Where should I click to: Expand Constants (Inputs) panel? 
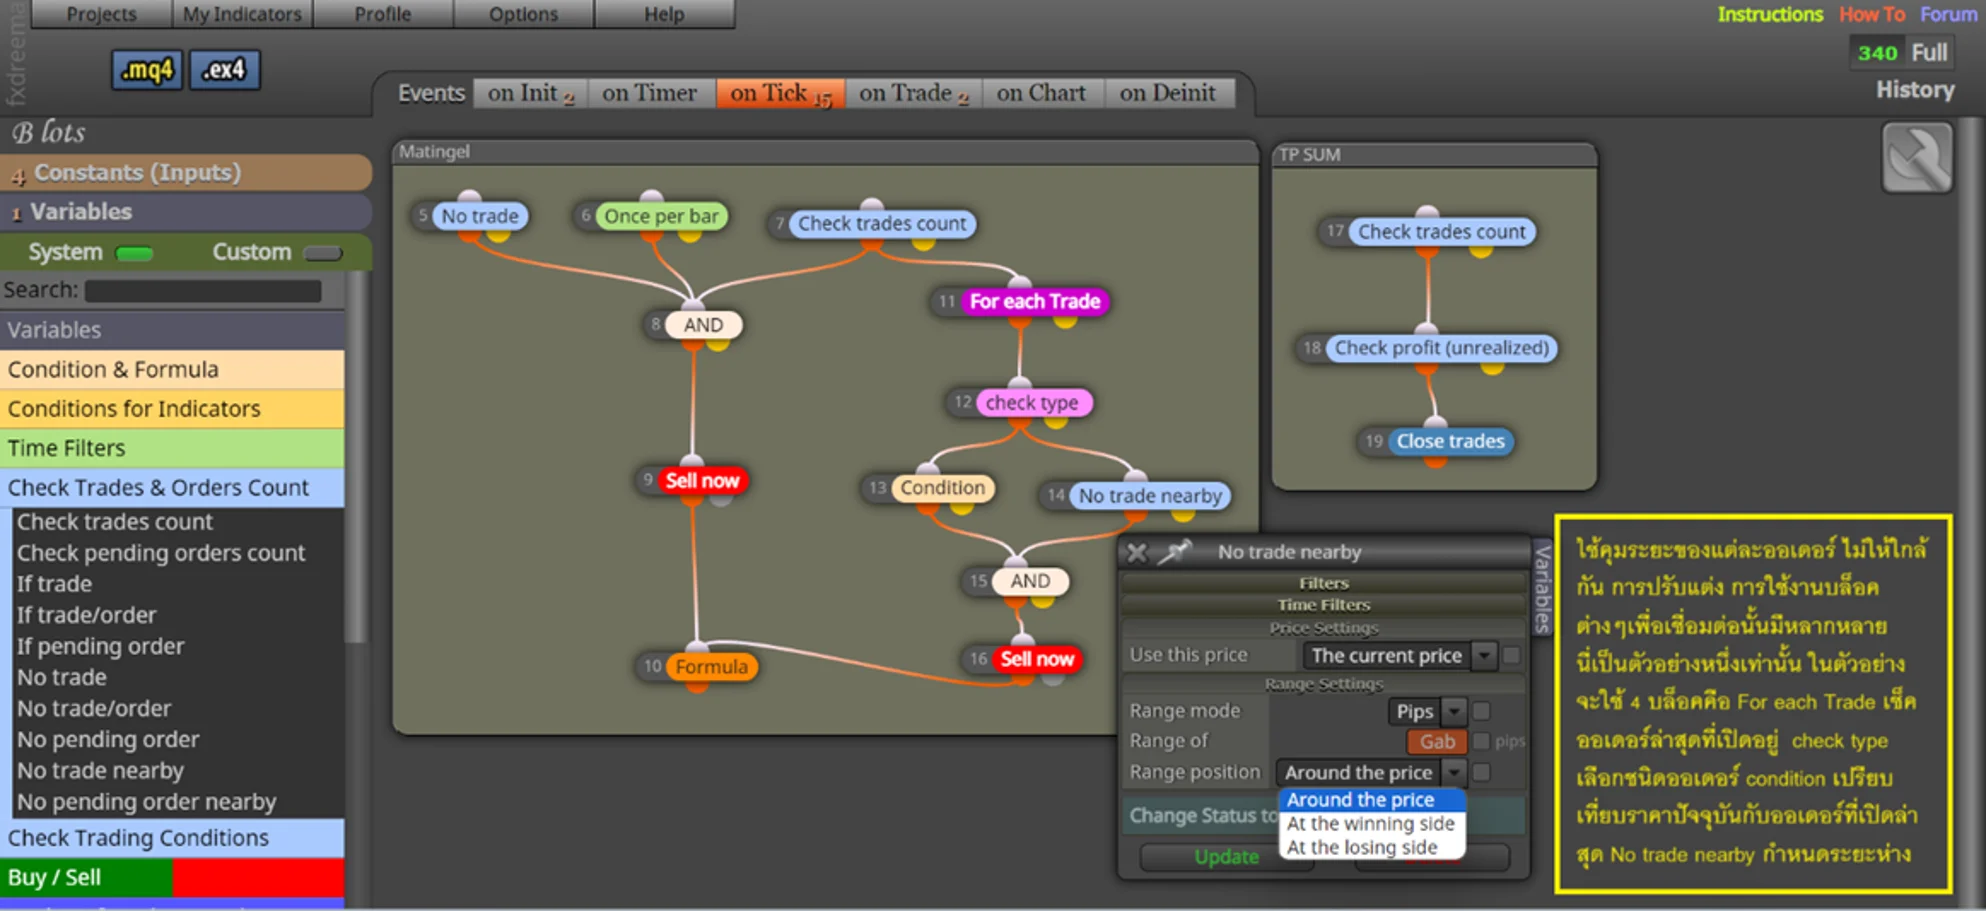pos(186,173)
